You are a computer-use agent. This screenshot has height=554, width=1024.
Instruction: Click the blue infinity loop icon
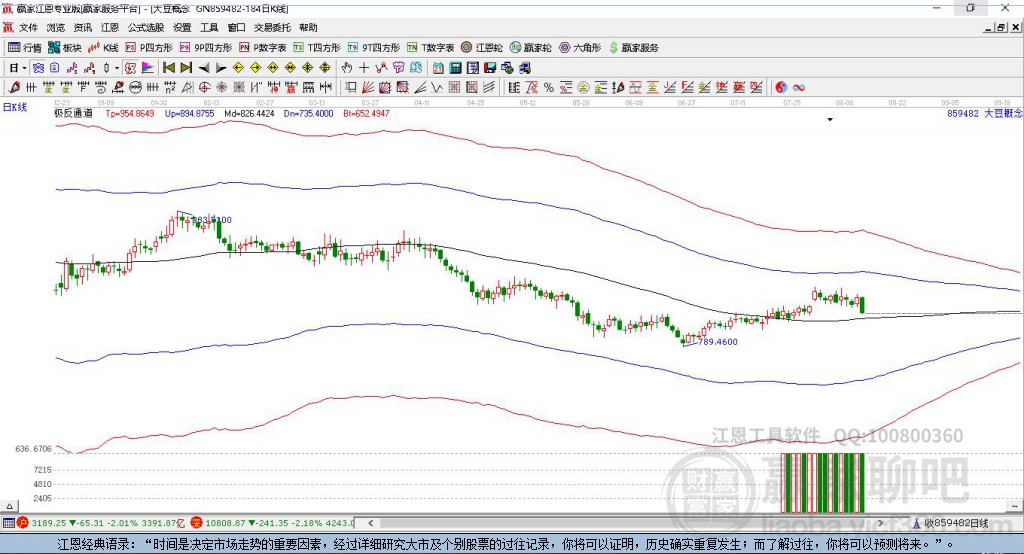point(799,88)
